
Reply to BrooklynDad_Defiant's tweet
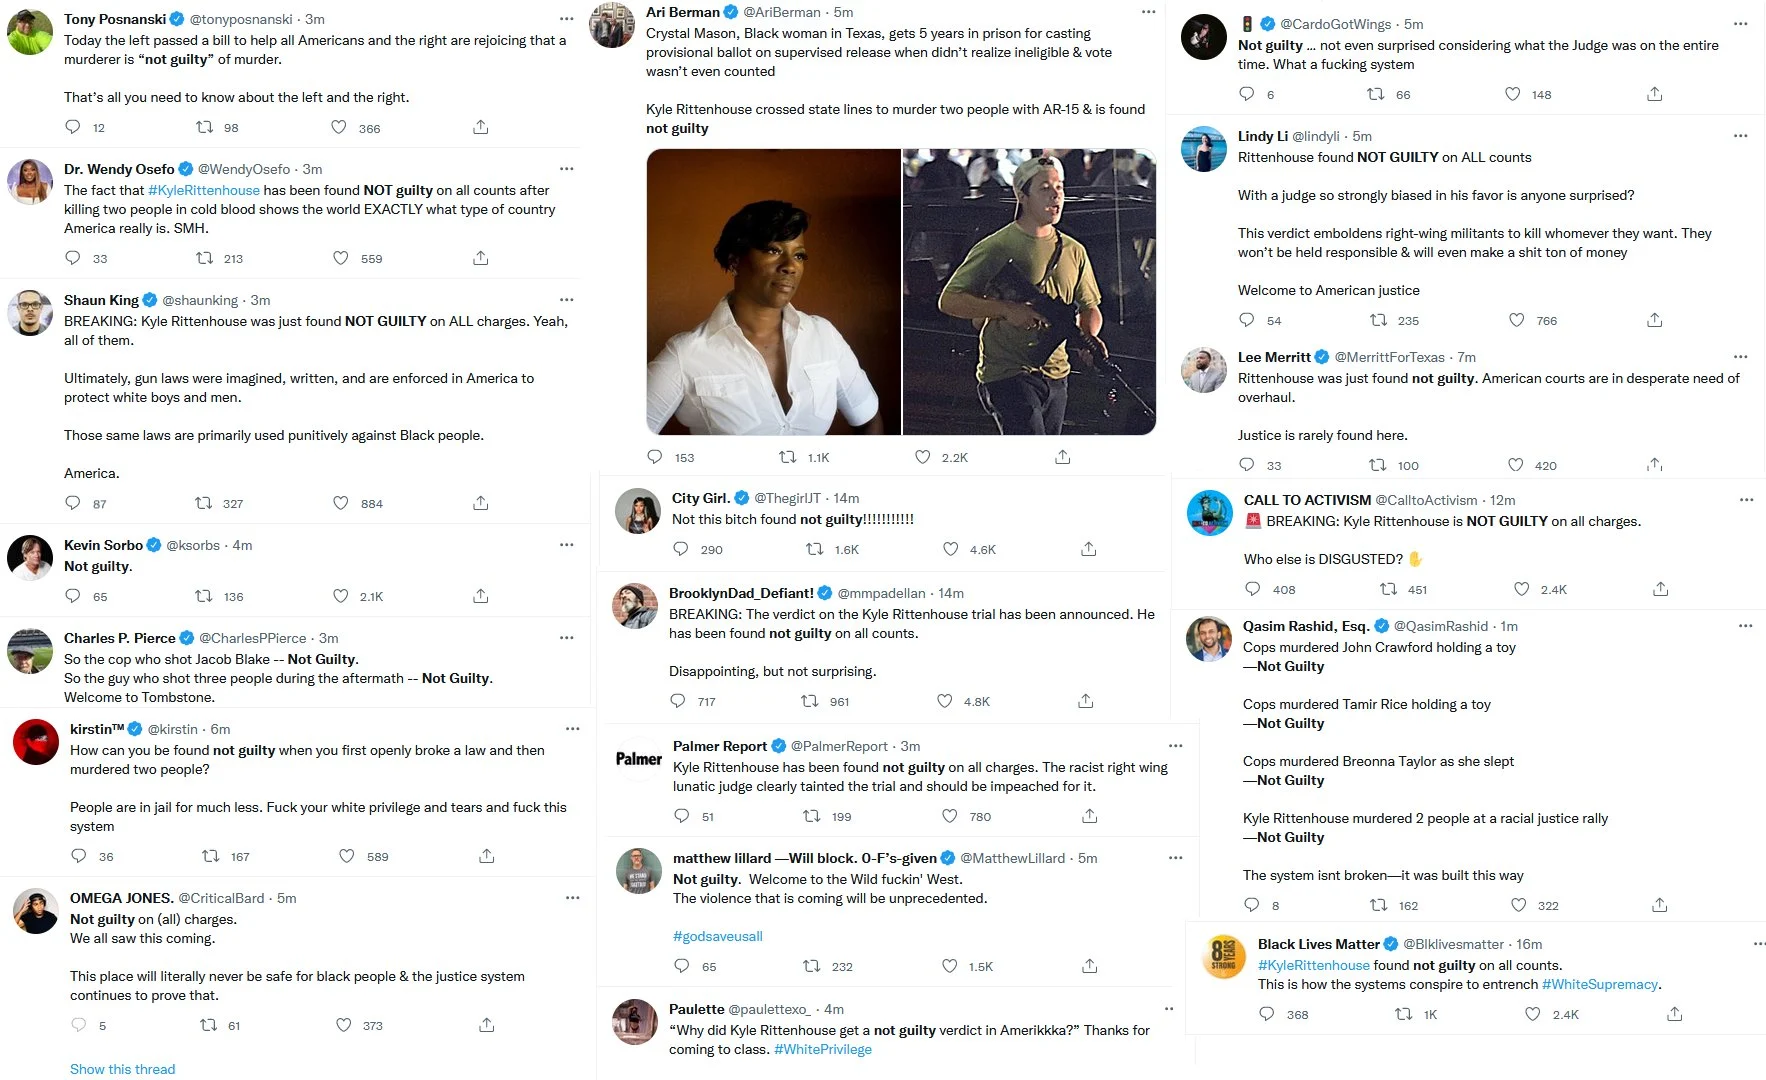click(x=678, y=701)
